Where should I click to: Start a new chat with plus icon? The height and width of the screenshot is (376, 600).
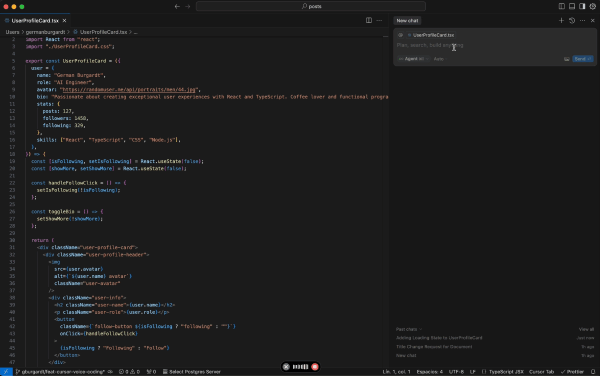[x=561, y=20]
